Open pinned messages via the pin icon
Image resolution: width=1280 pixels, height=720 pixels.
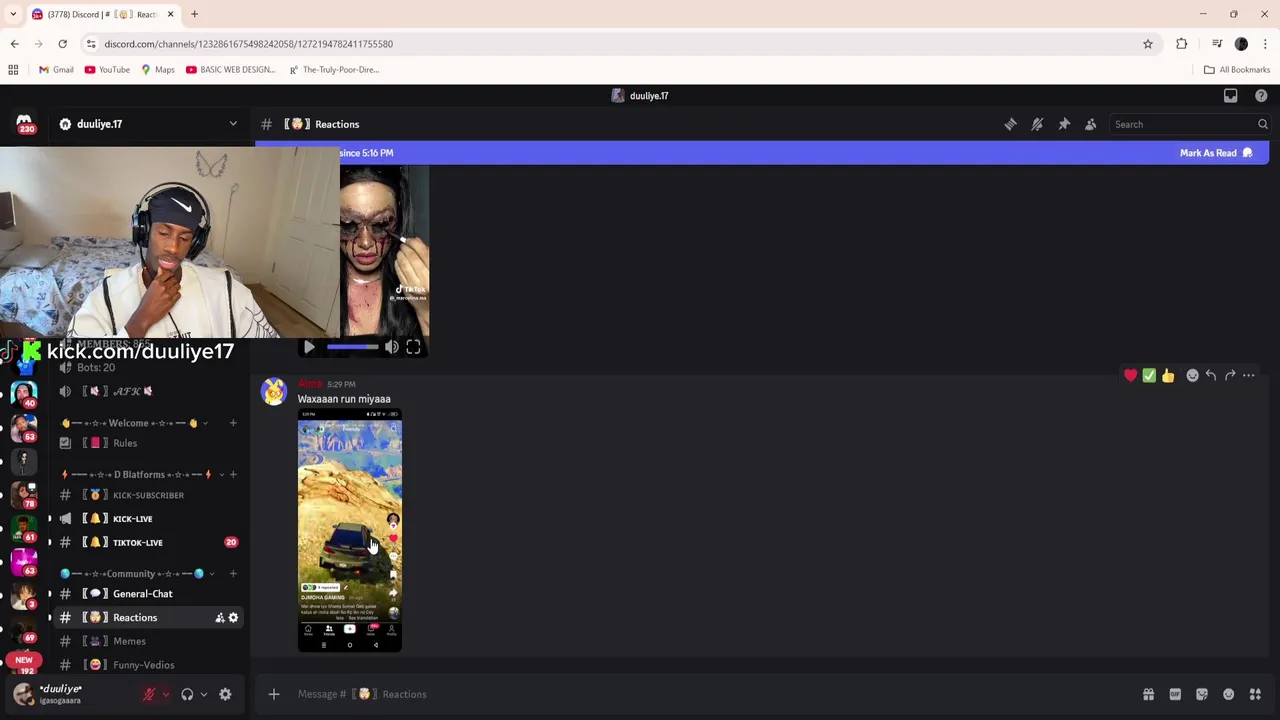point(1064,124)
